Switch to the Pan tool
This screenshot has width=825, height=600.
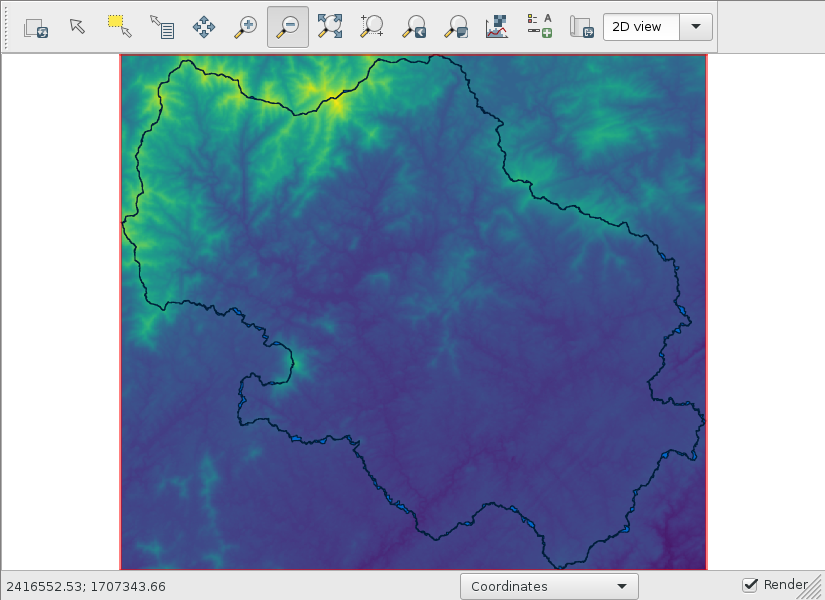204,27
